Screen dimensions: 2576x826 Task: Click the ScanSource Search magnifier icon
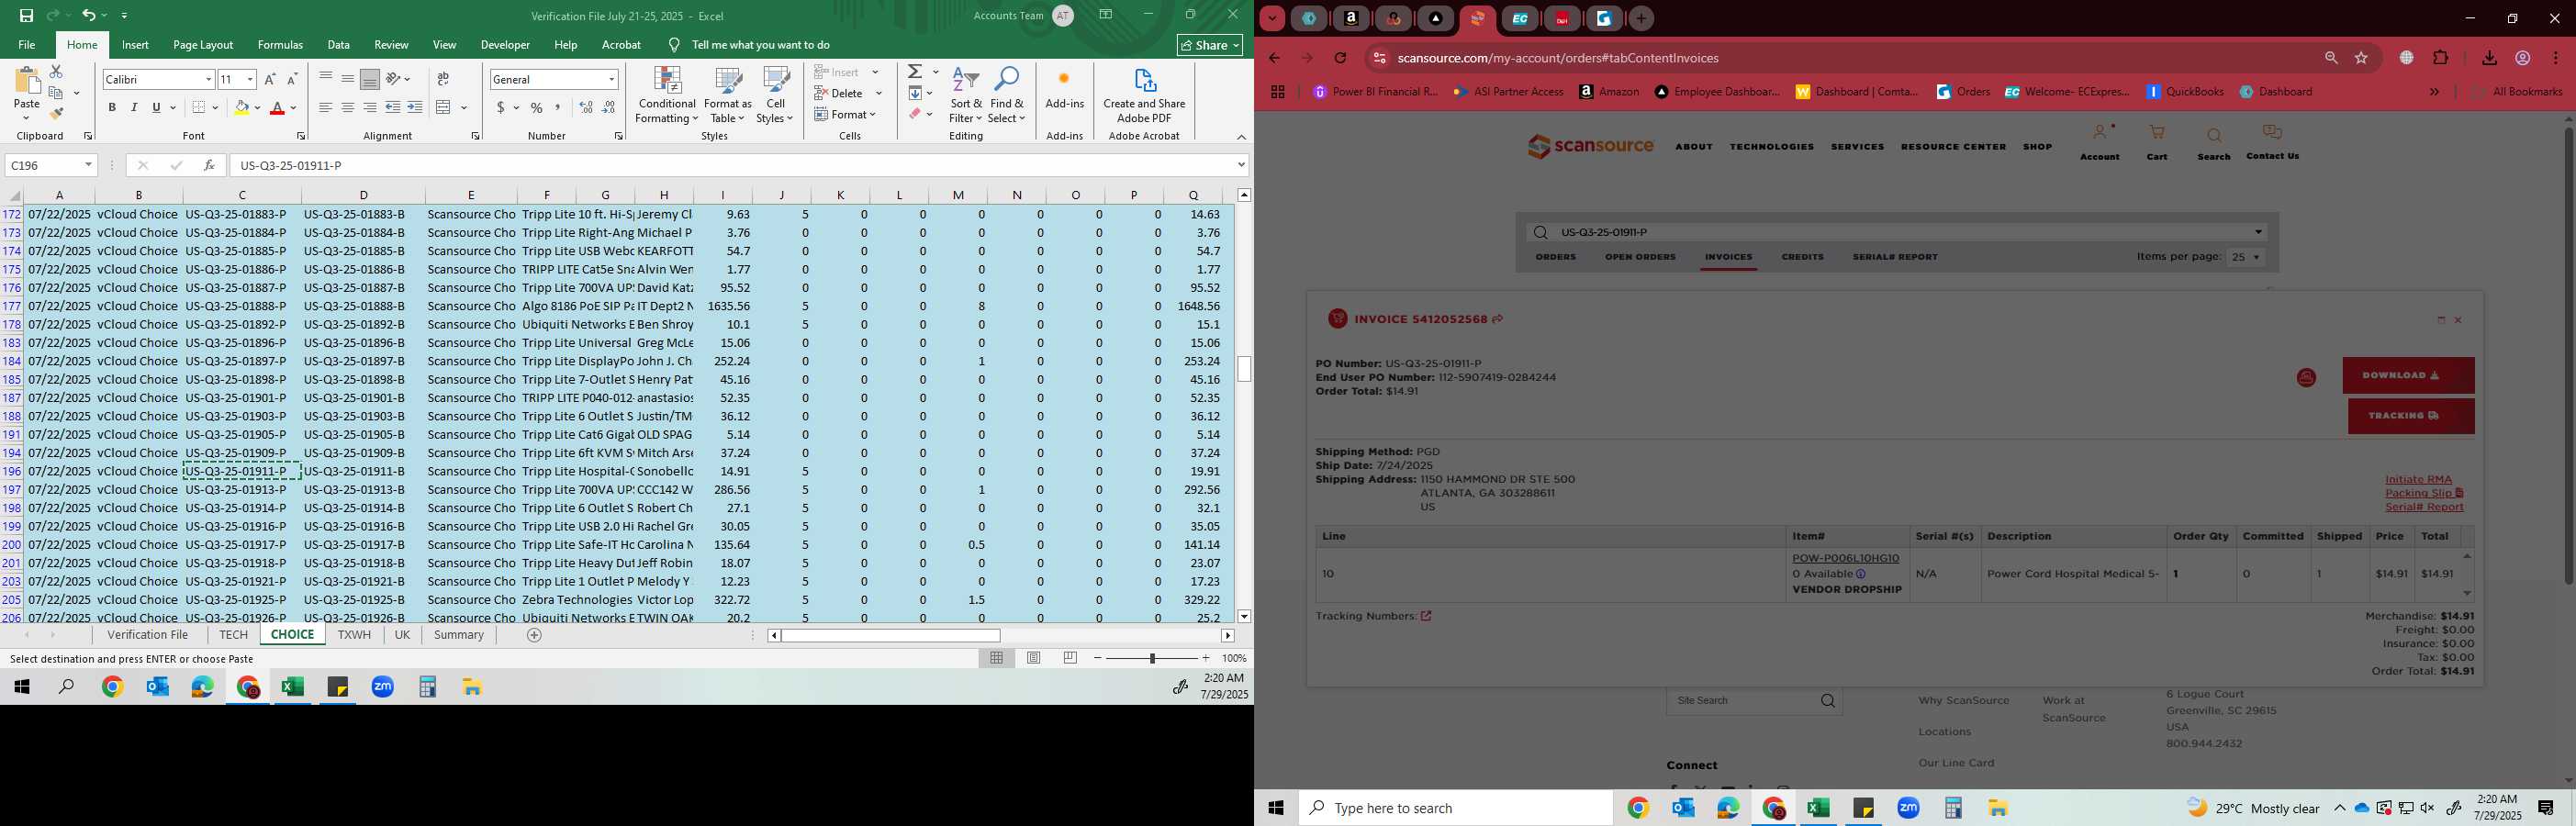[x=2214, y=136]
